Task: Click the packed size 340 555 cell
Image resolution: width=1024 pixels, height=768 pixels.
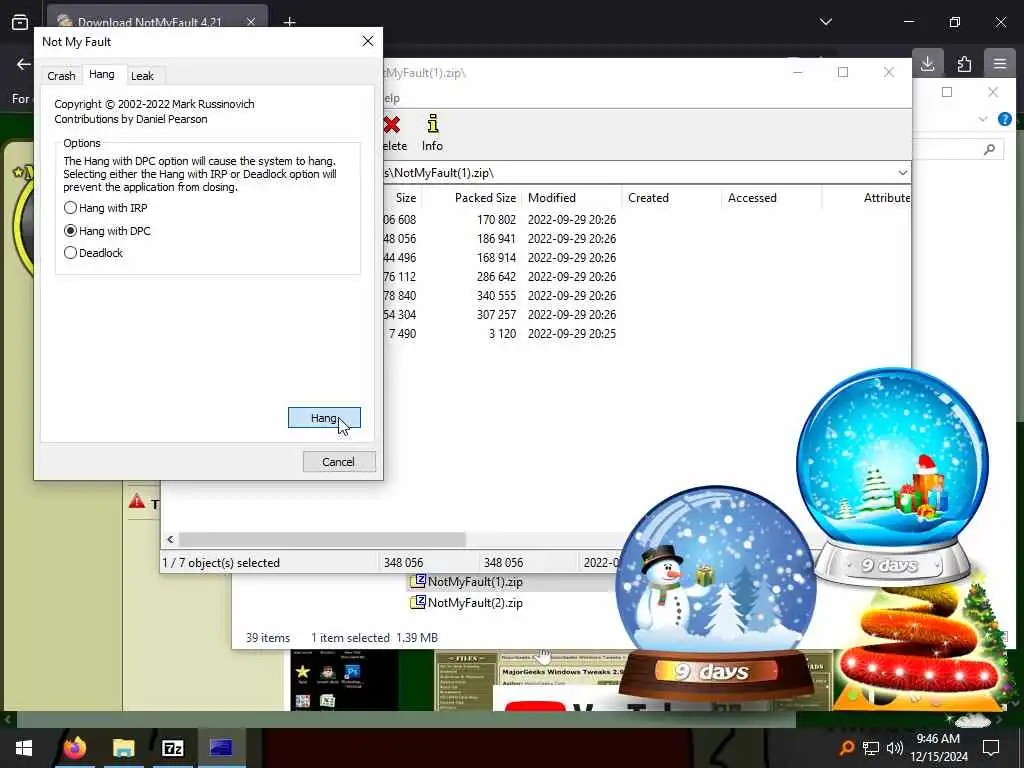Action: click(x=496, y=295)
